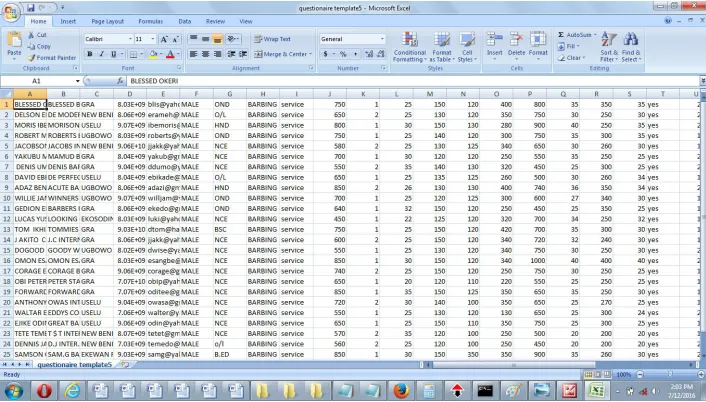The image size is (706, 402).
Task: Increase decimal places
Action: coord(369,54)
